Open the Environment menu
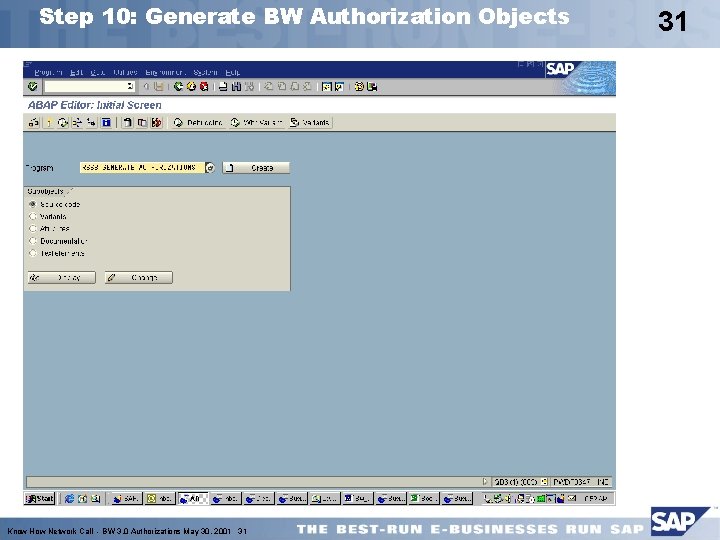The image size is (720, 540). tap(165, 72)
